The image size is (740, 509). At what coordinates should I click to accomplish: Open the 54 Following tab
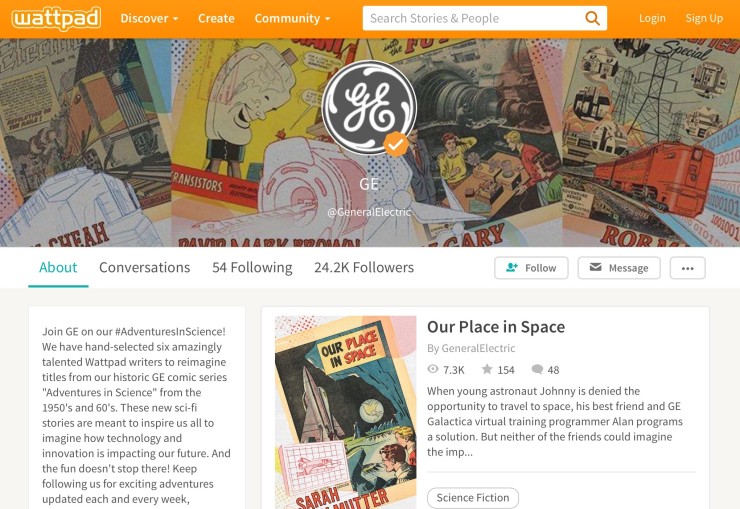tap(252, 267)
